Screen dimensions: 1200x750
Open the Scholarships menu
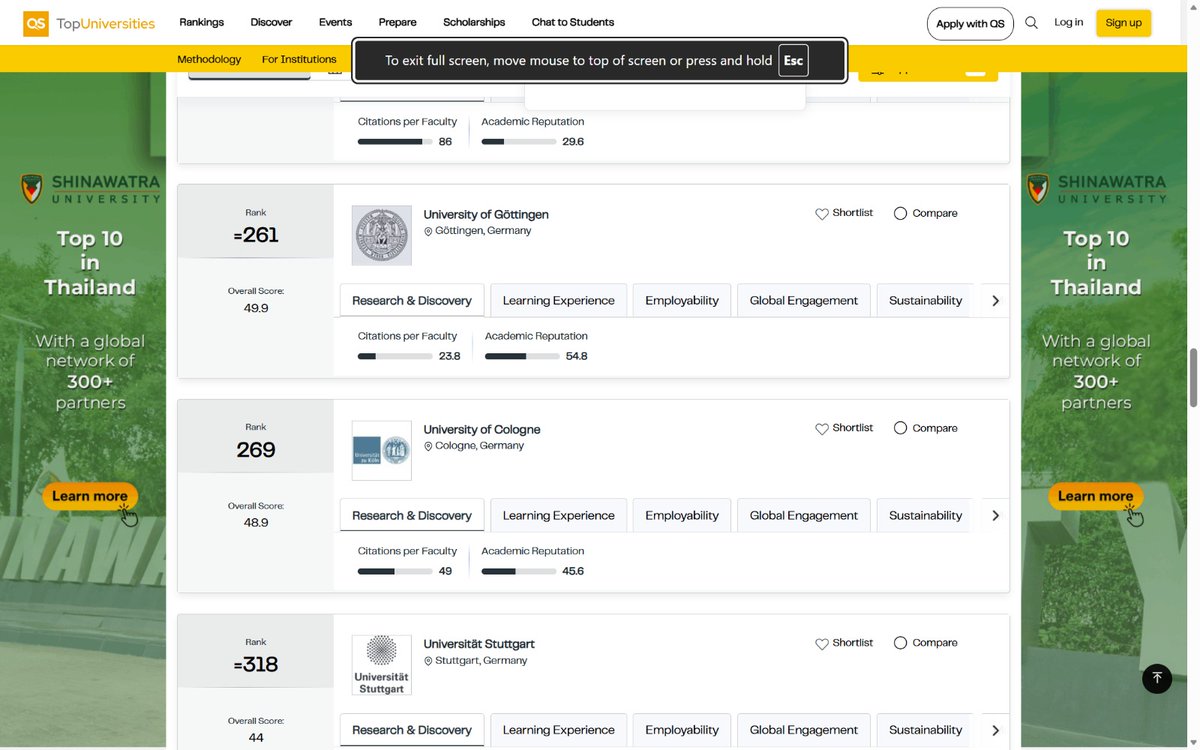tap(474, 22)
